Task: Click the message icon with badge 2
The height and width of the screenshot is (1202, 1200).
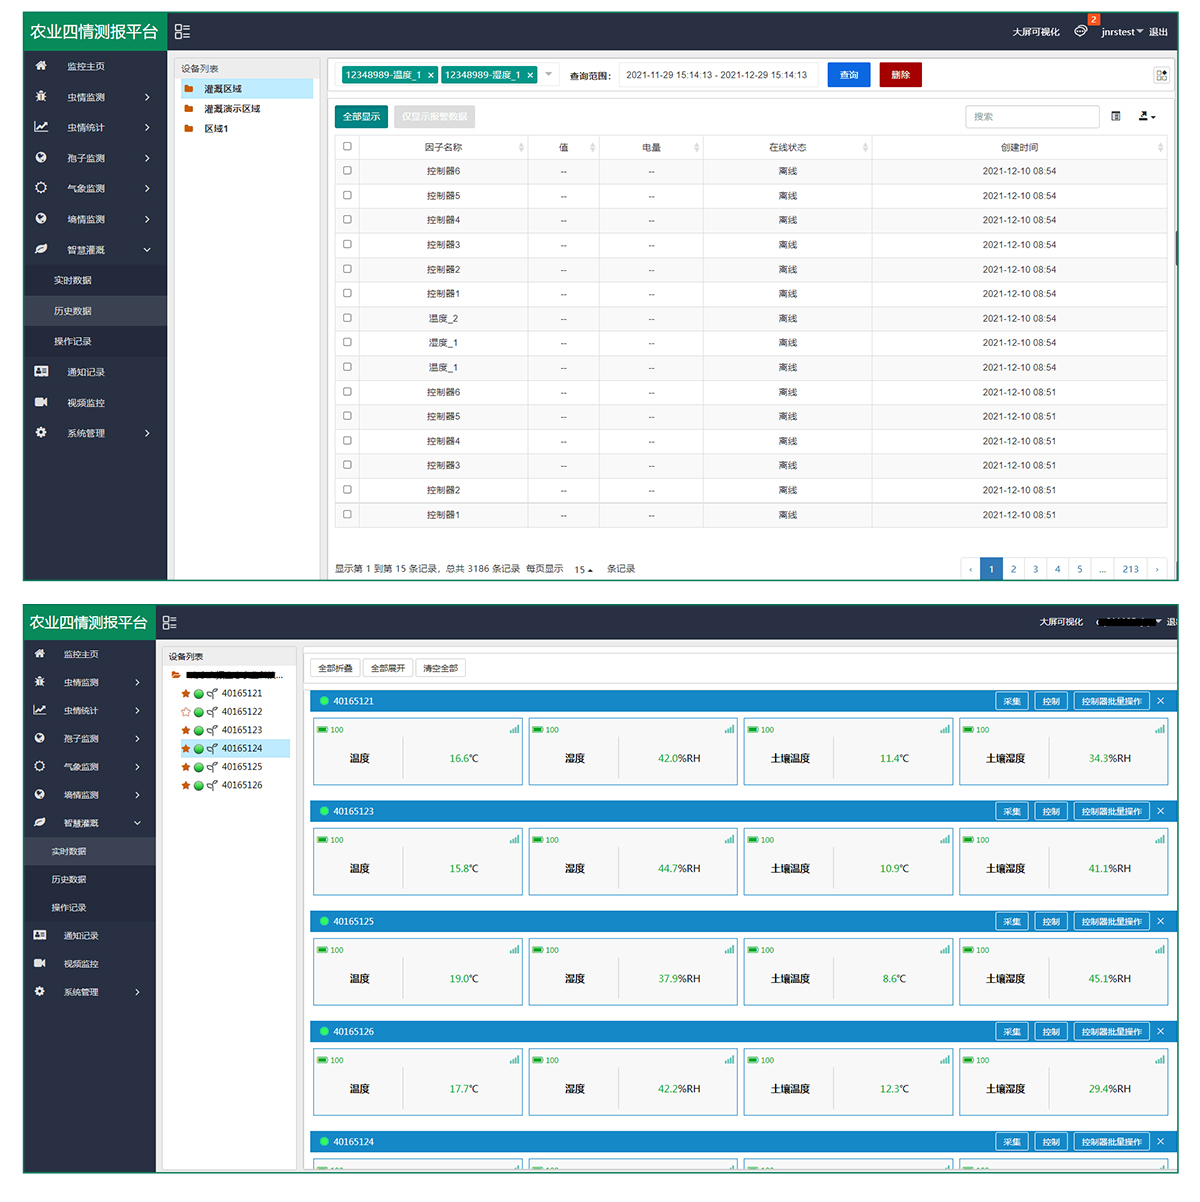Action: pos(1081,31)
